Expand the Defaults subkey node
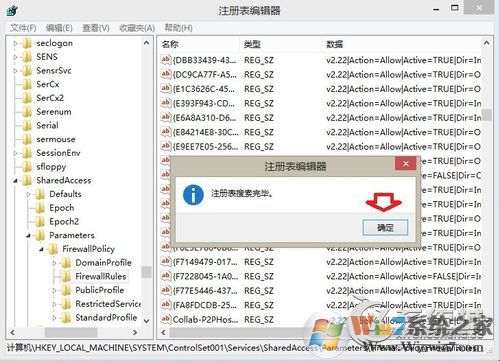 pyautogui.click(x=28, y=194)
